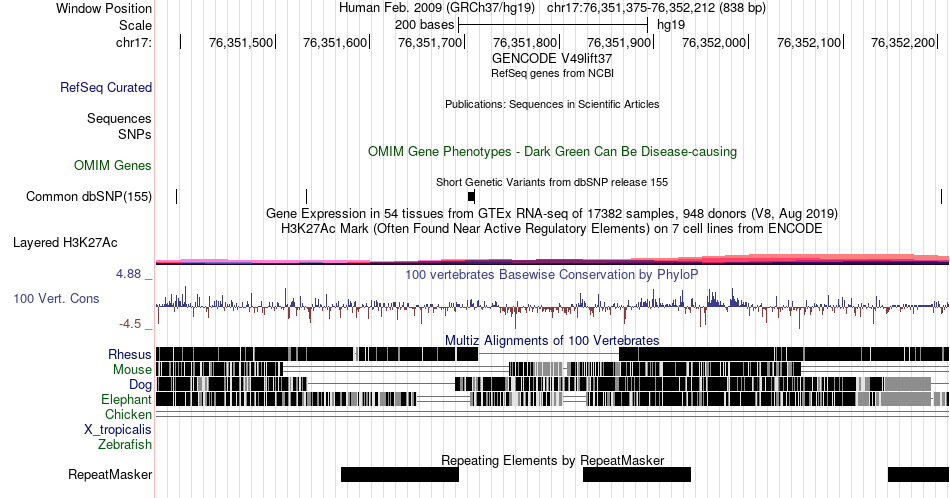This screenshot has width=950, height=498.
Task: Click the last RepeatMasker block at right edge
Action: click(x=918, y=474)
